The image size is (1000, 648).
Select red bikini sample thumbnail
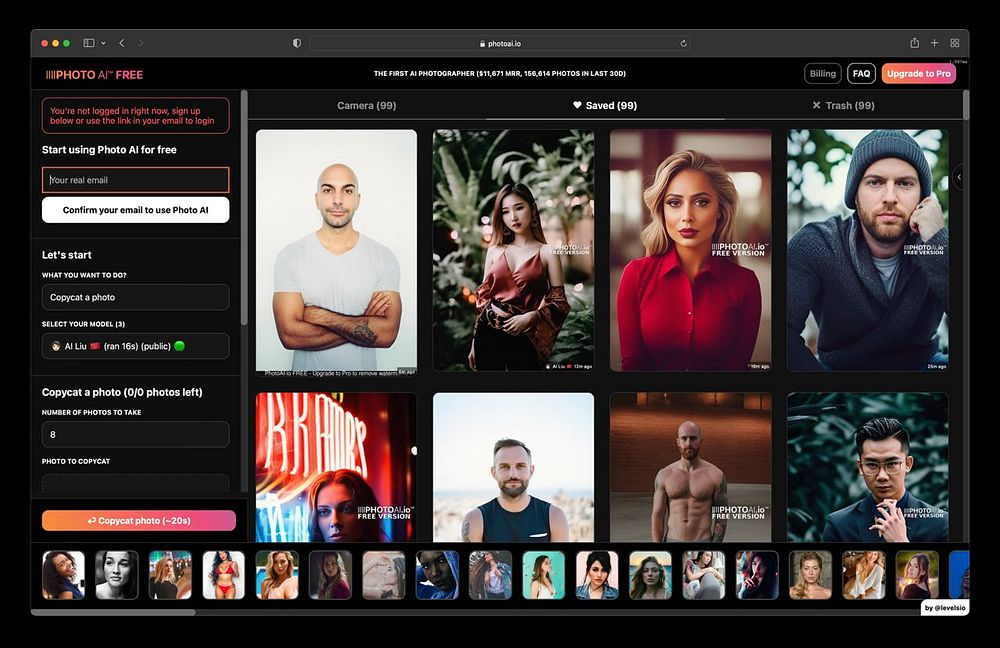click(223, 575)
